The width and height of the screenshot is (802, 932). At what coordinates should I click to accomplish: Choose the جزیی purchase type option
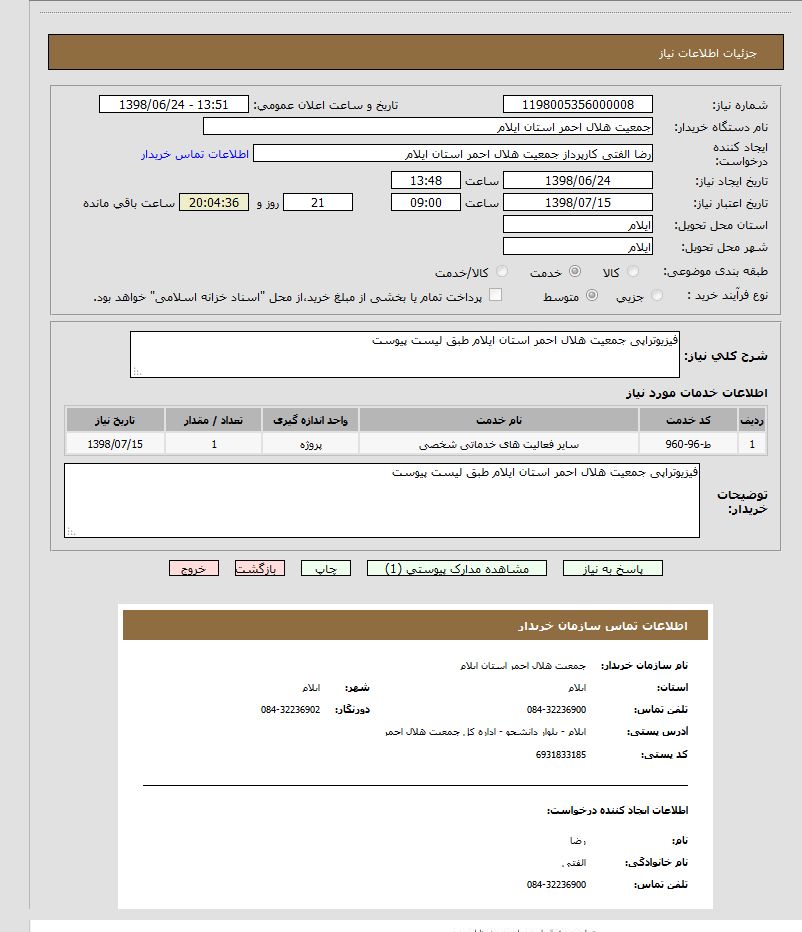tap(657, 296)
